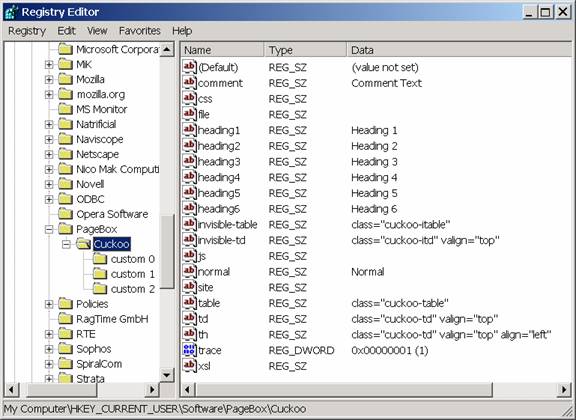Click the RagTime GmbH folder icon

pos(65,319)
